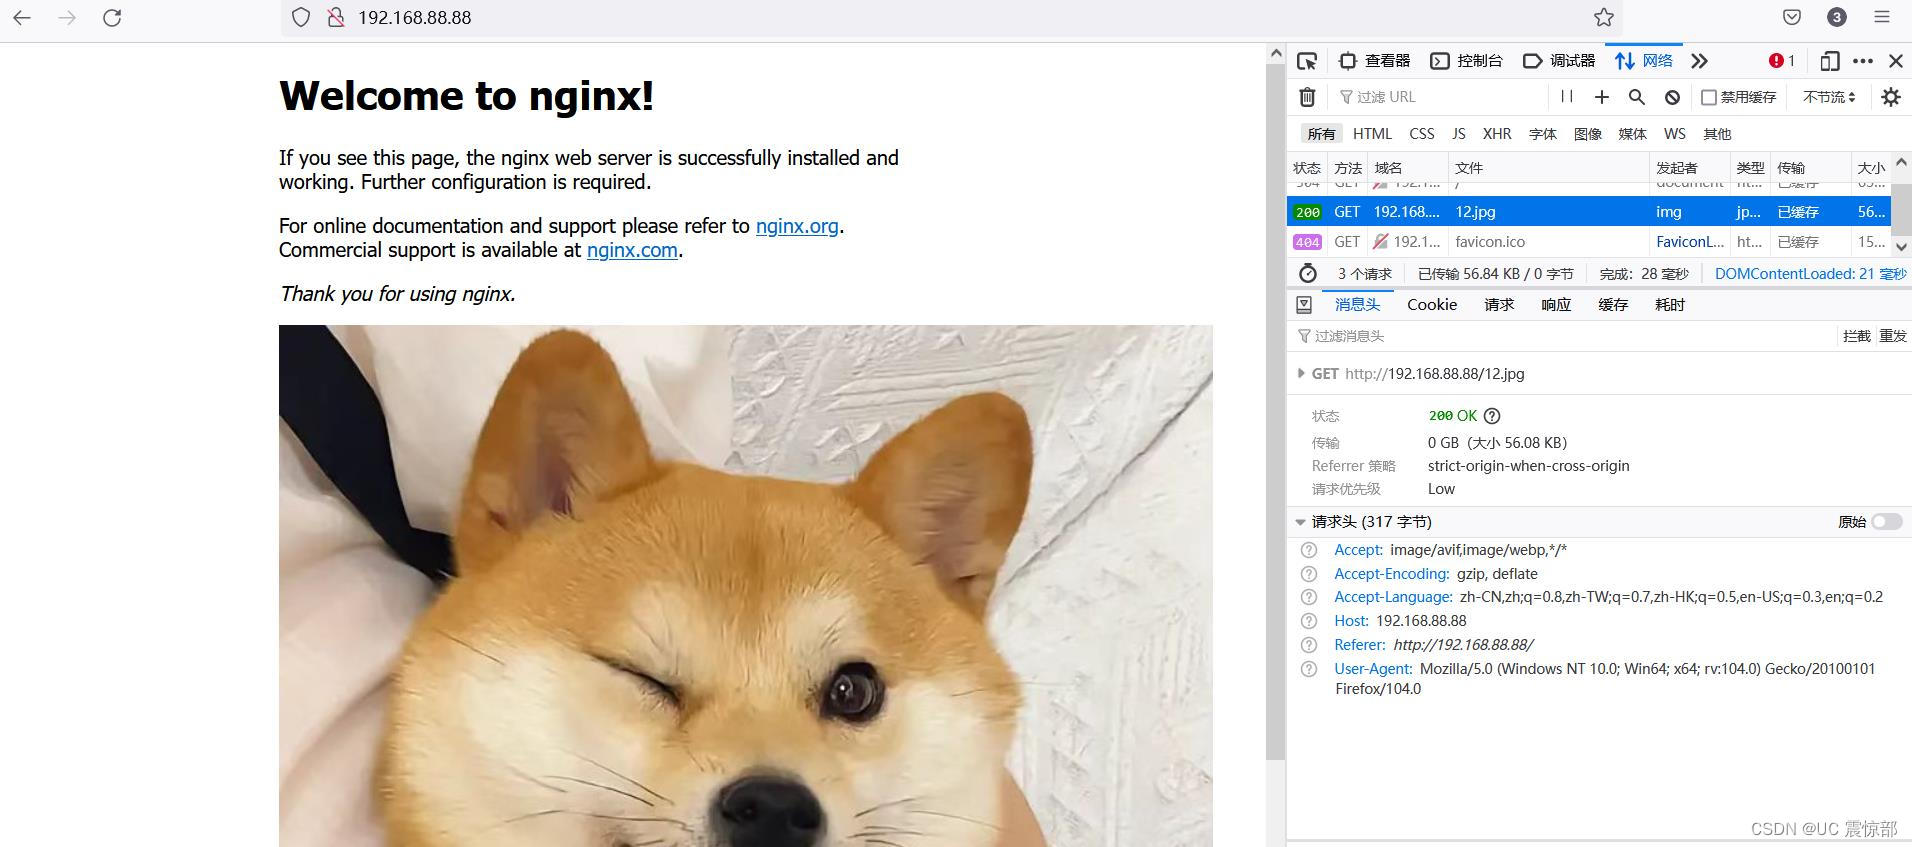Click the extension badge showing 3

tap(1837, 17)
